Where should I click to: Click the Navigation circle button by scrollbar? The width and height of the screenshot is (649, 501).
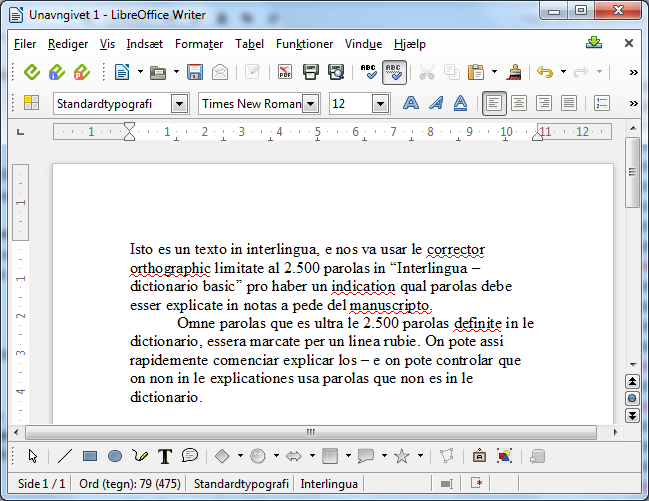[632, 398]
